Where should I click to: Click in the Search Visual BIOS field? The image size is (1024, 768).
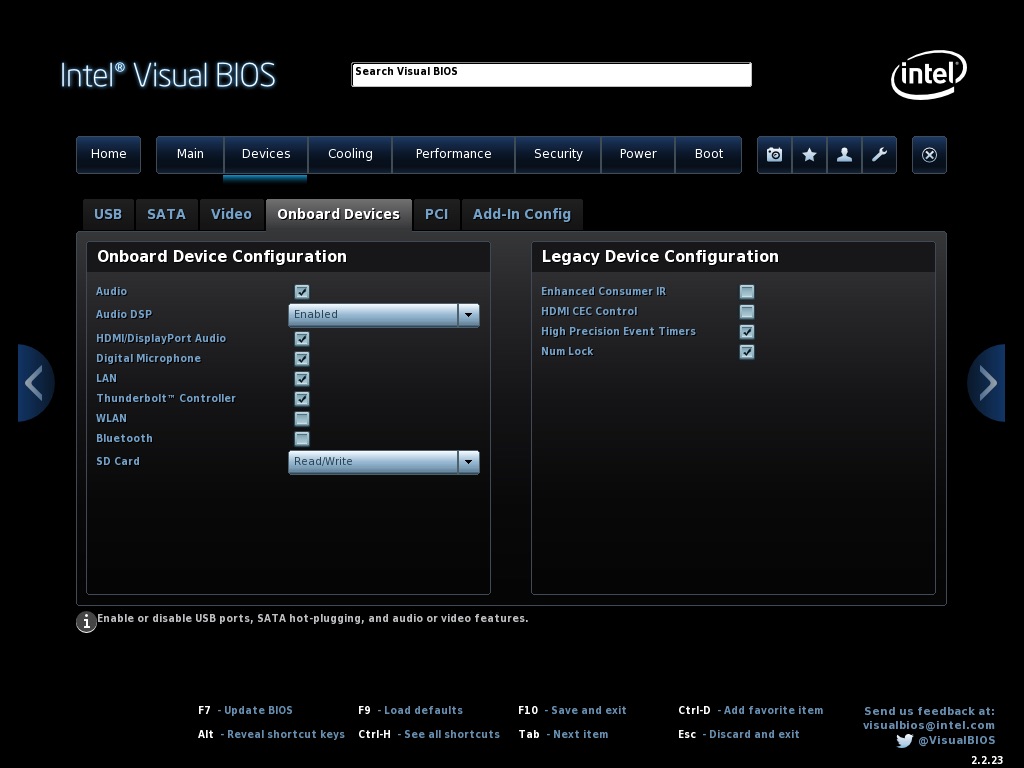551,74
